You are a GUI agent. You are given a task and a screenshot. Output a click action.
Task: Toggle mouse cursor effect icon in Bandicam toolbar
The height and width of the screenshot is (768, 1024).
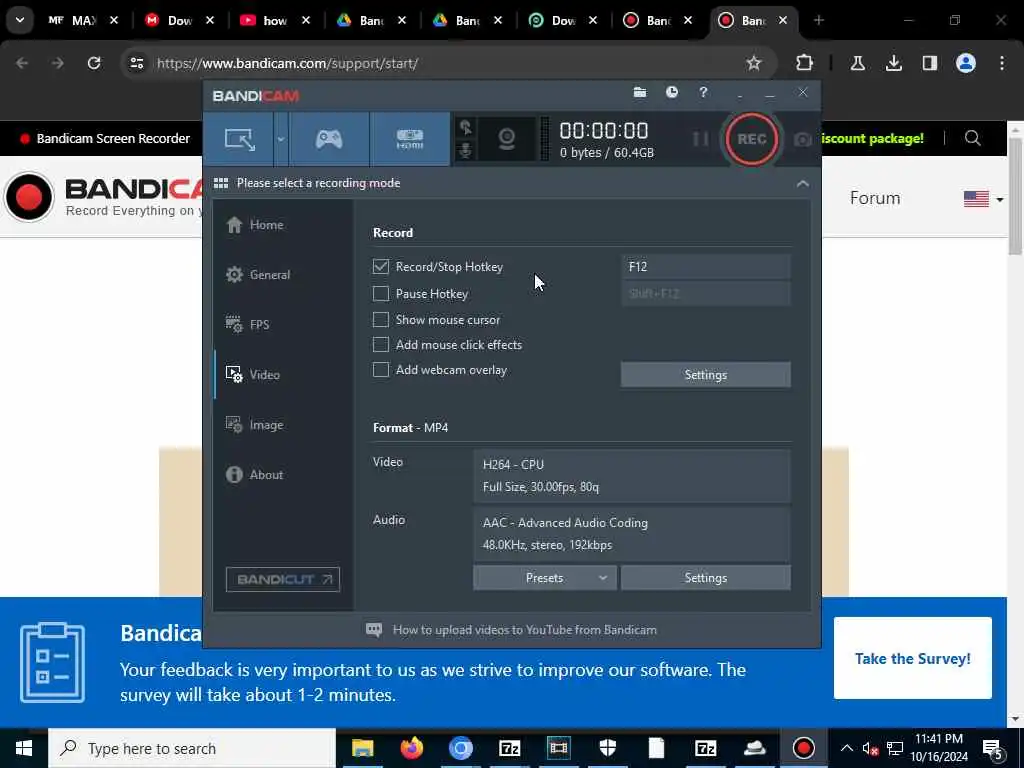click(466, 127)
